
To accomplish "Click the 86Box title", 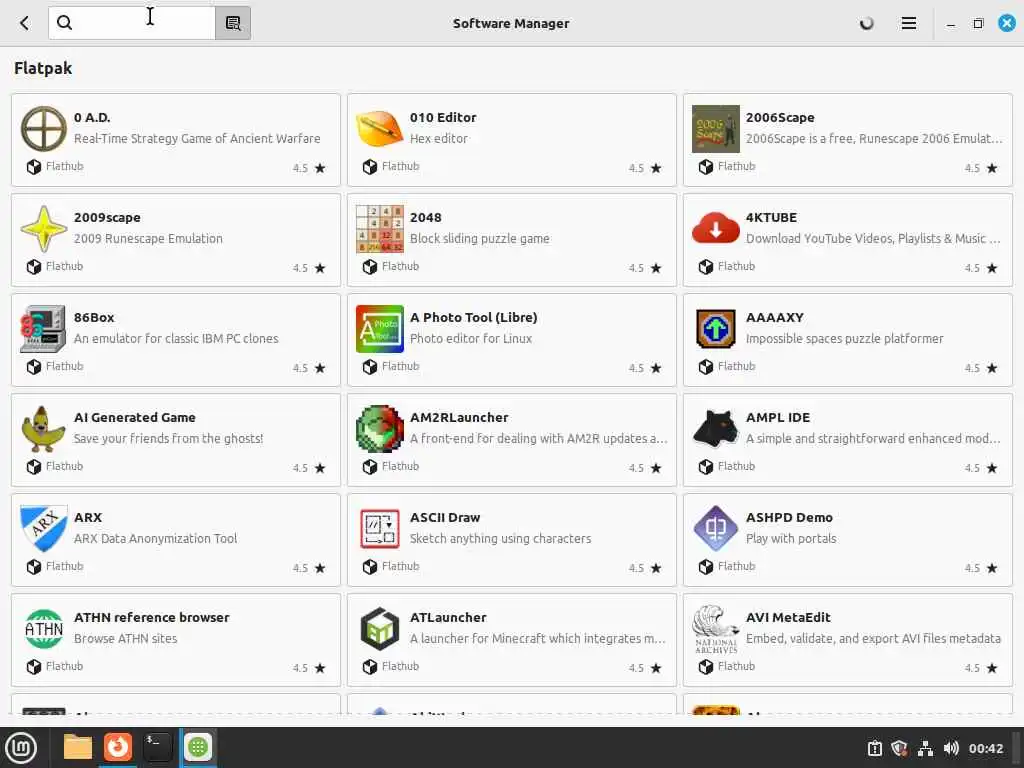I will point(94,317).
